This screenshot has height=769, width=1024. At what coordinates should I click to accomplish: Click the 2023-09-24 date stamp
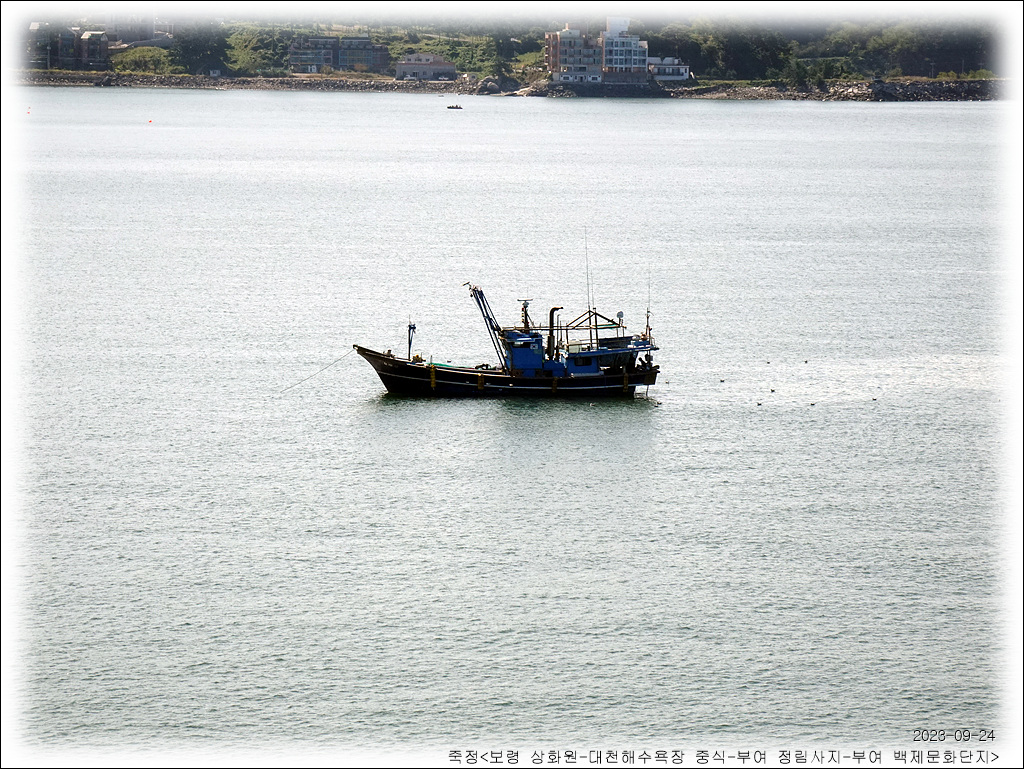953,736
